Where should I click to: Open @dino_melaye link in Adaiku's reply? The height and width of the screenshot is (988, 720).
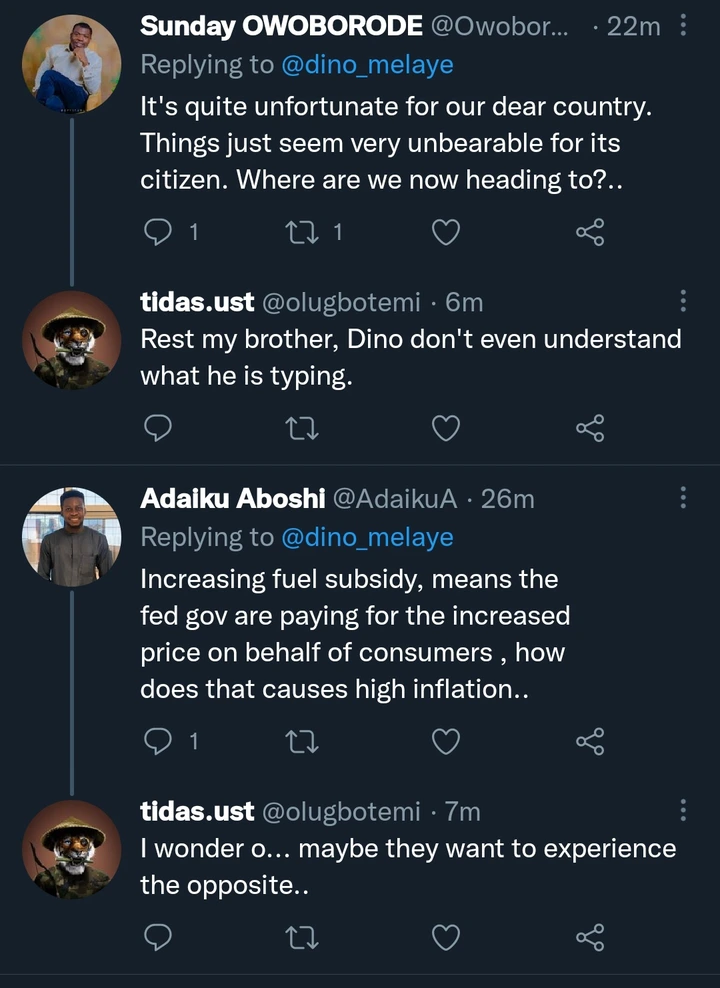(367, 537)
